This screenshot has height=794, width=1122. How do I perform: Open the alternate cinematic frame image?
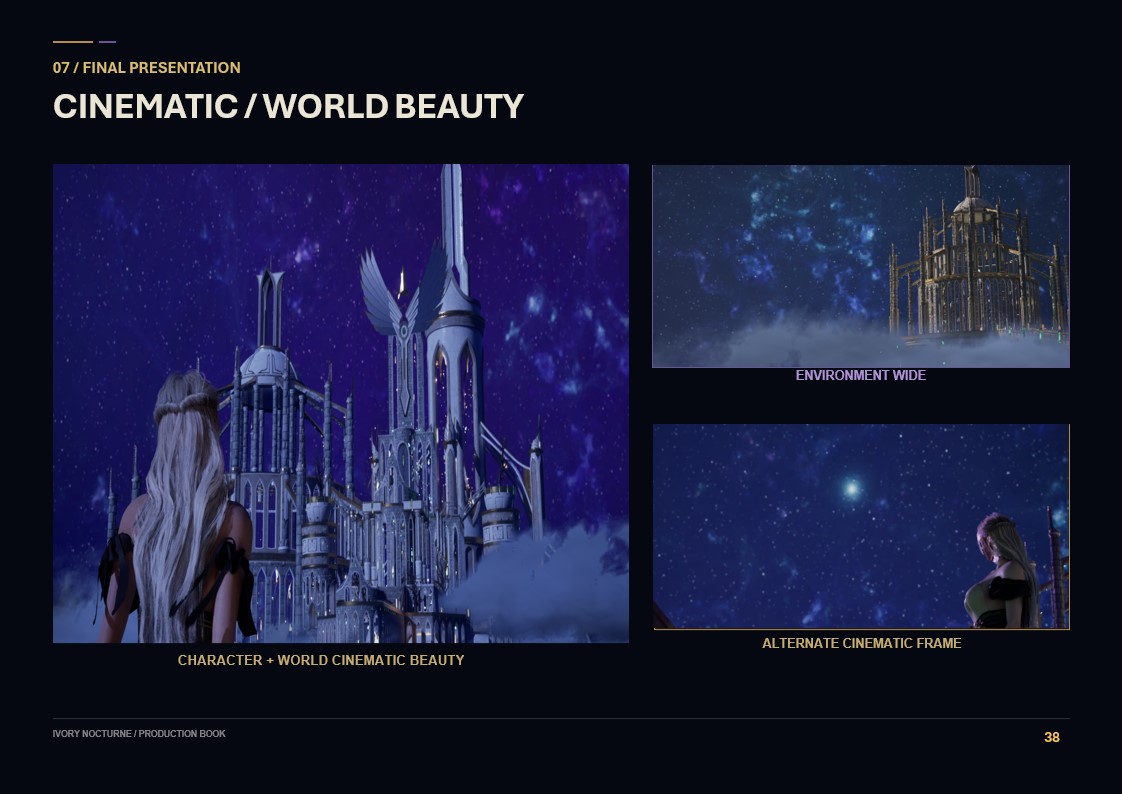[x=862, y=526]
